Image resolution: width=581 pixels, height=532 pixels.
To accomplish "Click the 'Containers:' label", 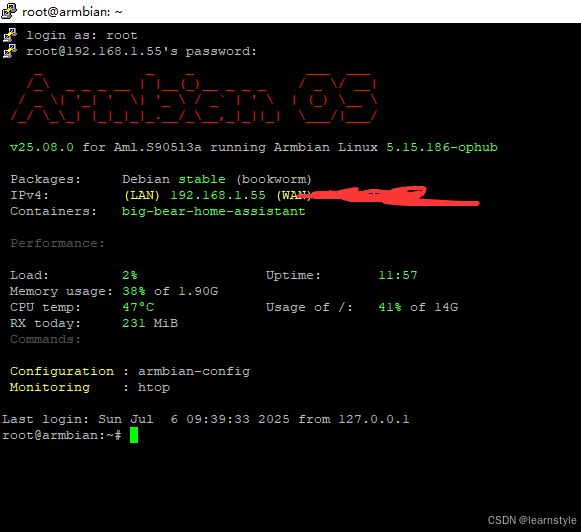I will (x=53, y=212).
